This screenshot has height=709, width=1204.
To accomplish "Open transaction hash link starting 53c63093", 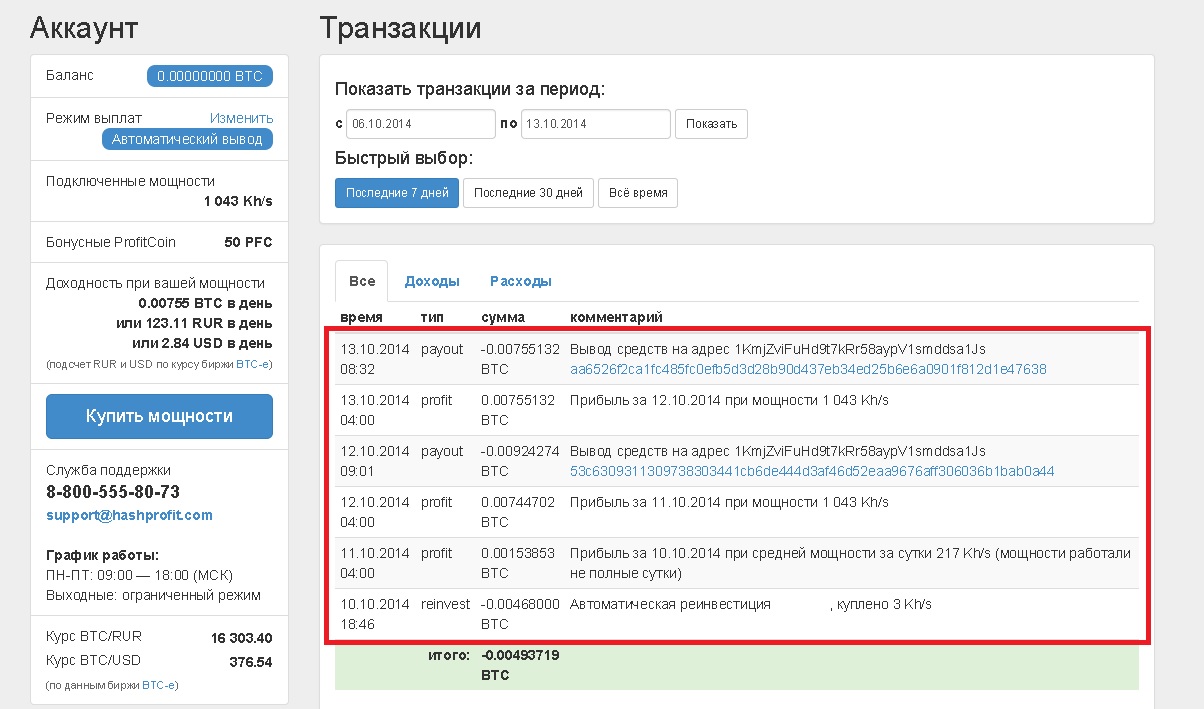I will coord(811,471).
